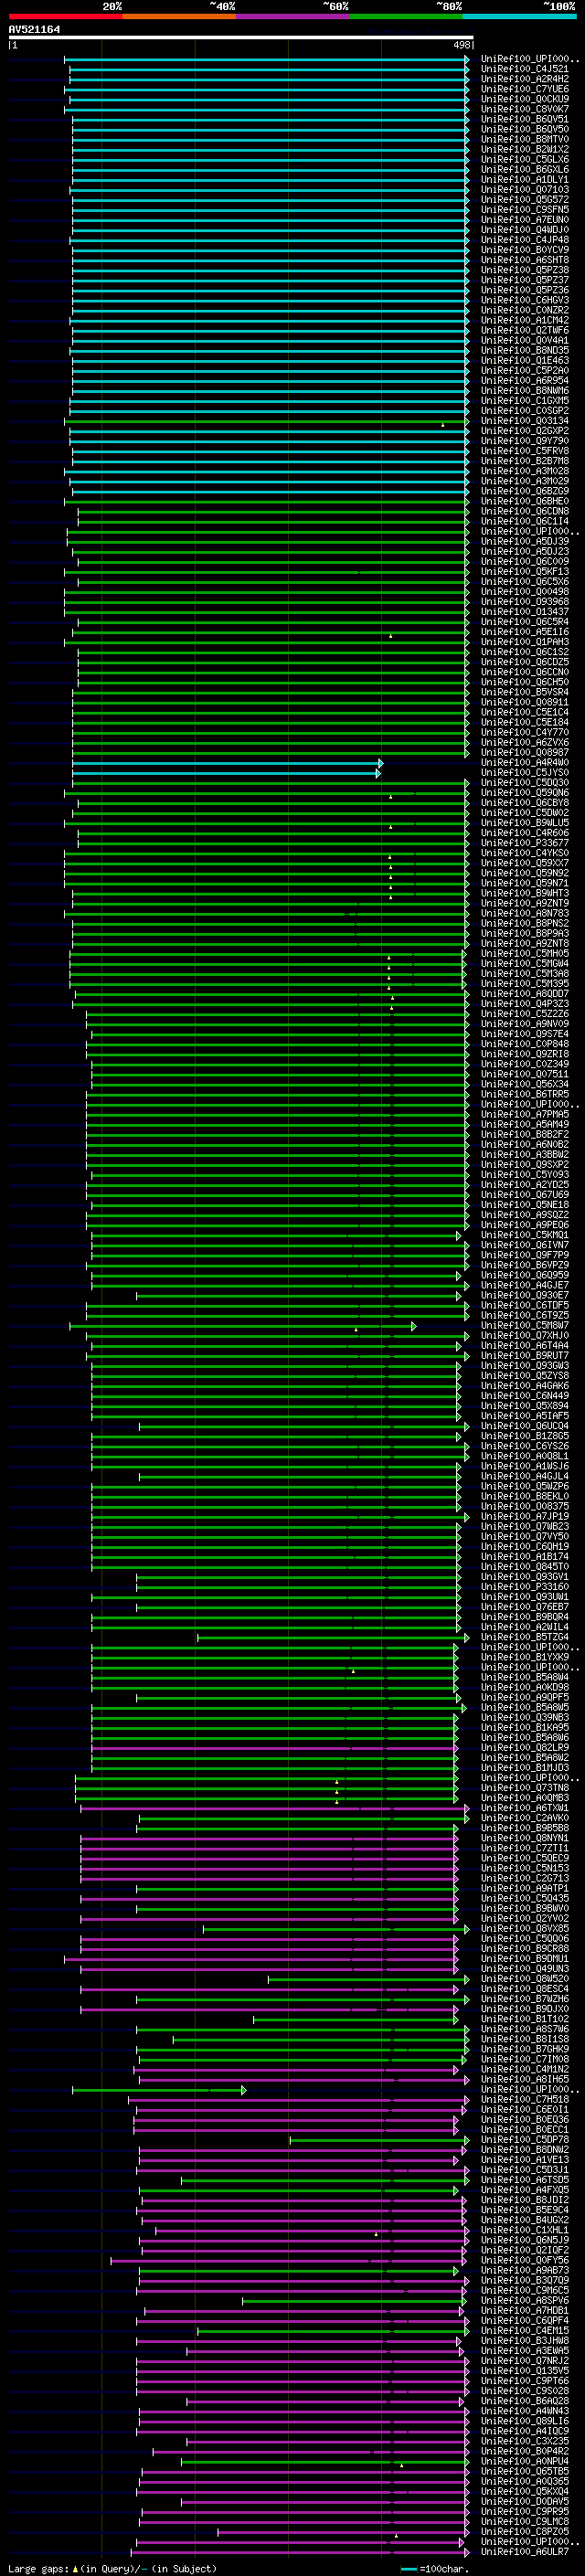The image size is (585, 2576).
Task: Select hit label UniRef100_Q59QN6
Action: [525, 793]
